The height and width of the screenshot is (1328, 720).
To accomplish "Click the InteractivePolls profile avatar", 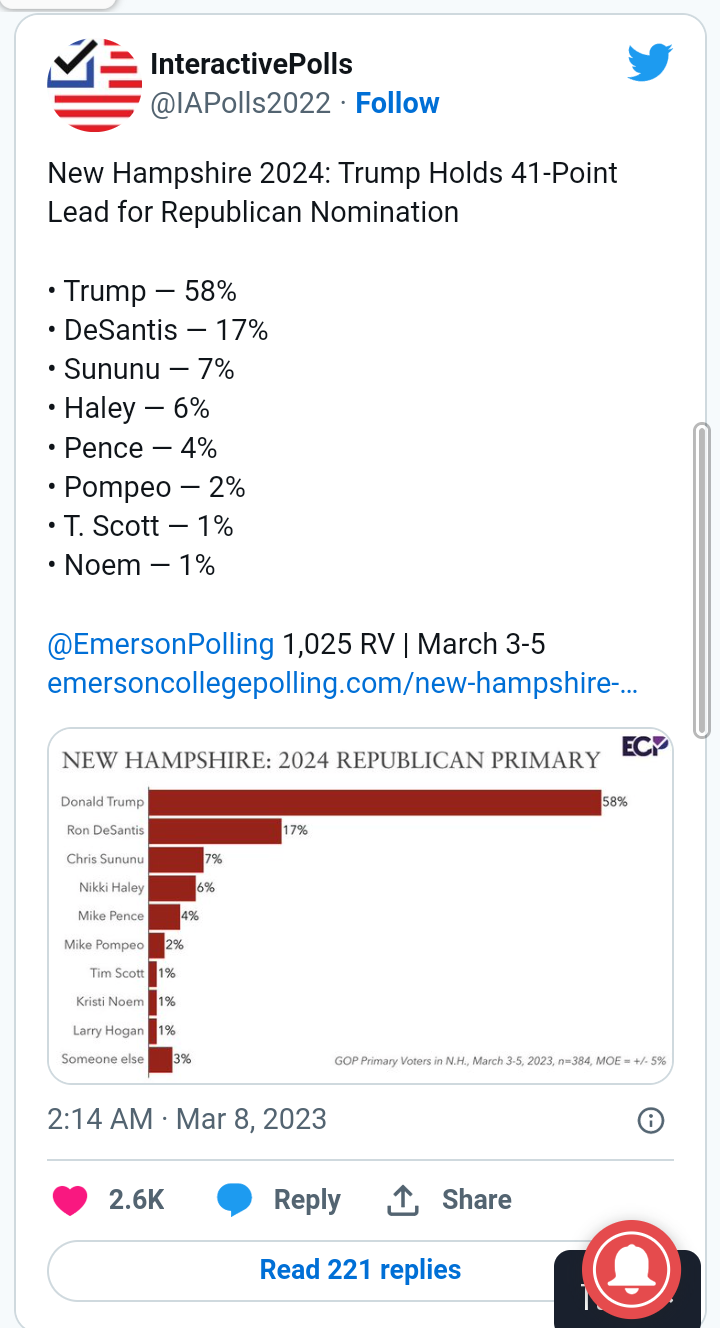I will (95, 85).
